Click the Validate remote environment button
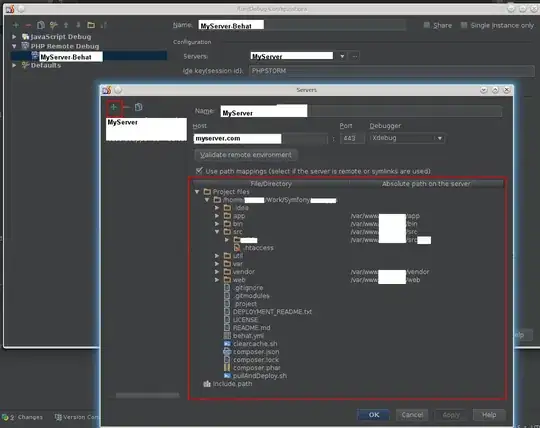 pos(246,155)
